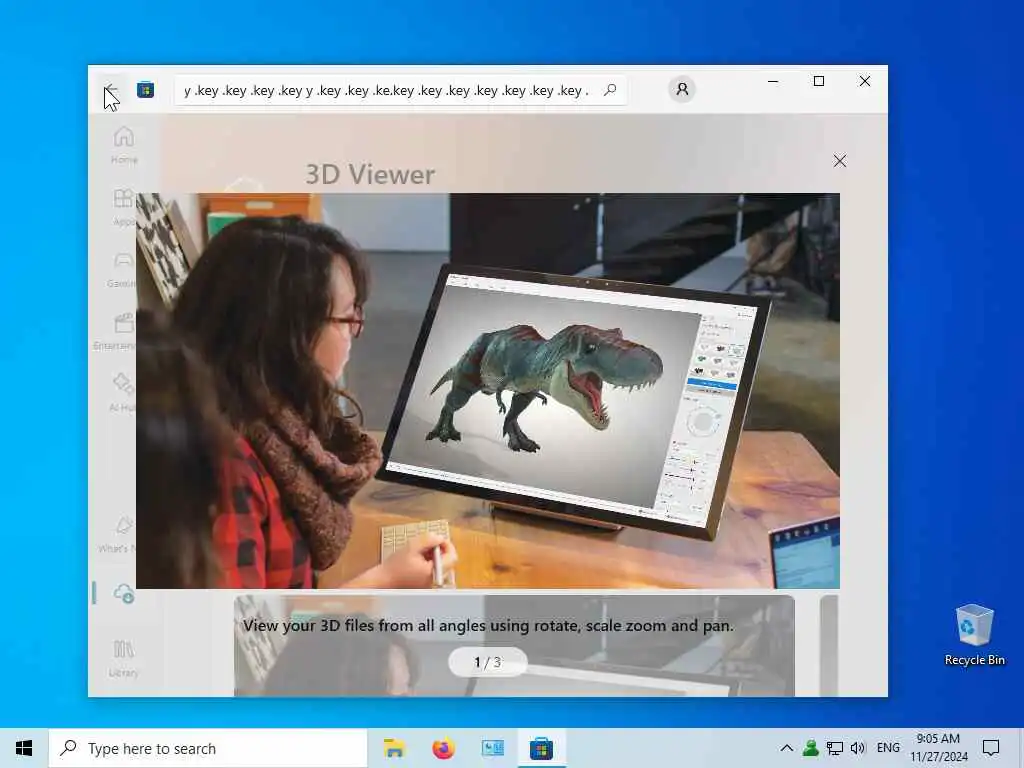Screen dimensions: 1024x768
Task: Click the 1 / 3 page indicator
Action: (x=487, y=662)
